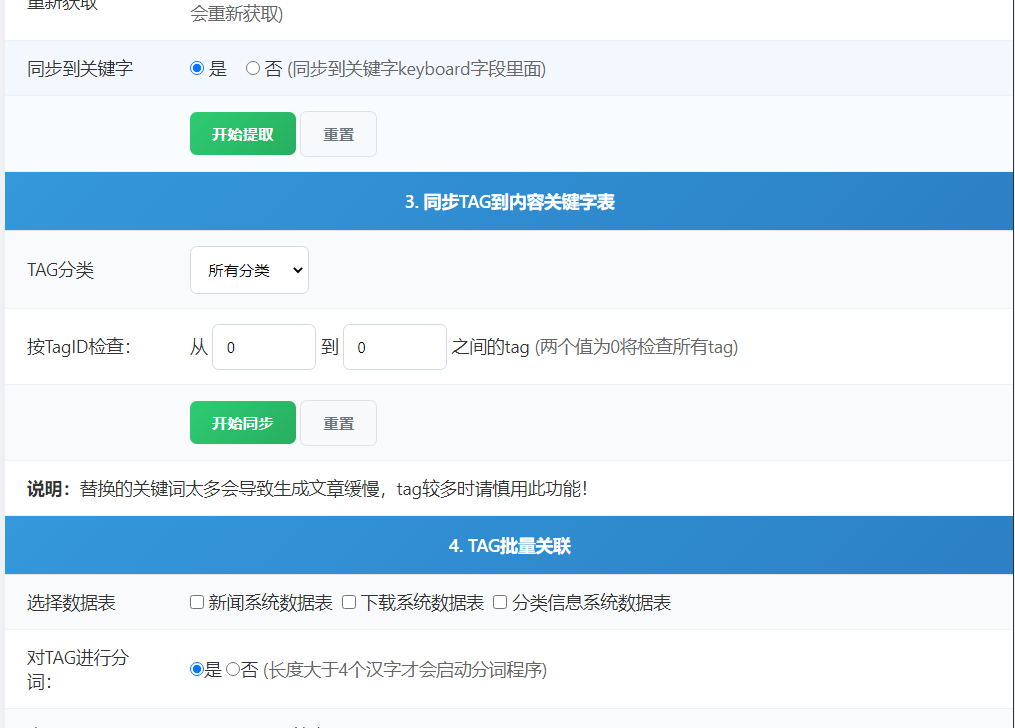The height and width of the screenshot is (728, 1015).
Task: Click the 到 input field in 按TagID检查
Action: click(394, 346)
